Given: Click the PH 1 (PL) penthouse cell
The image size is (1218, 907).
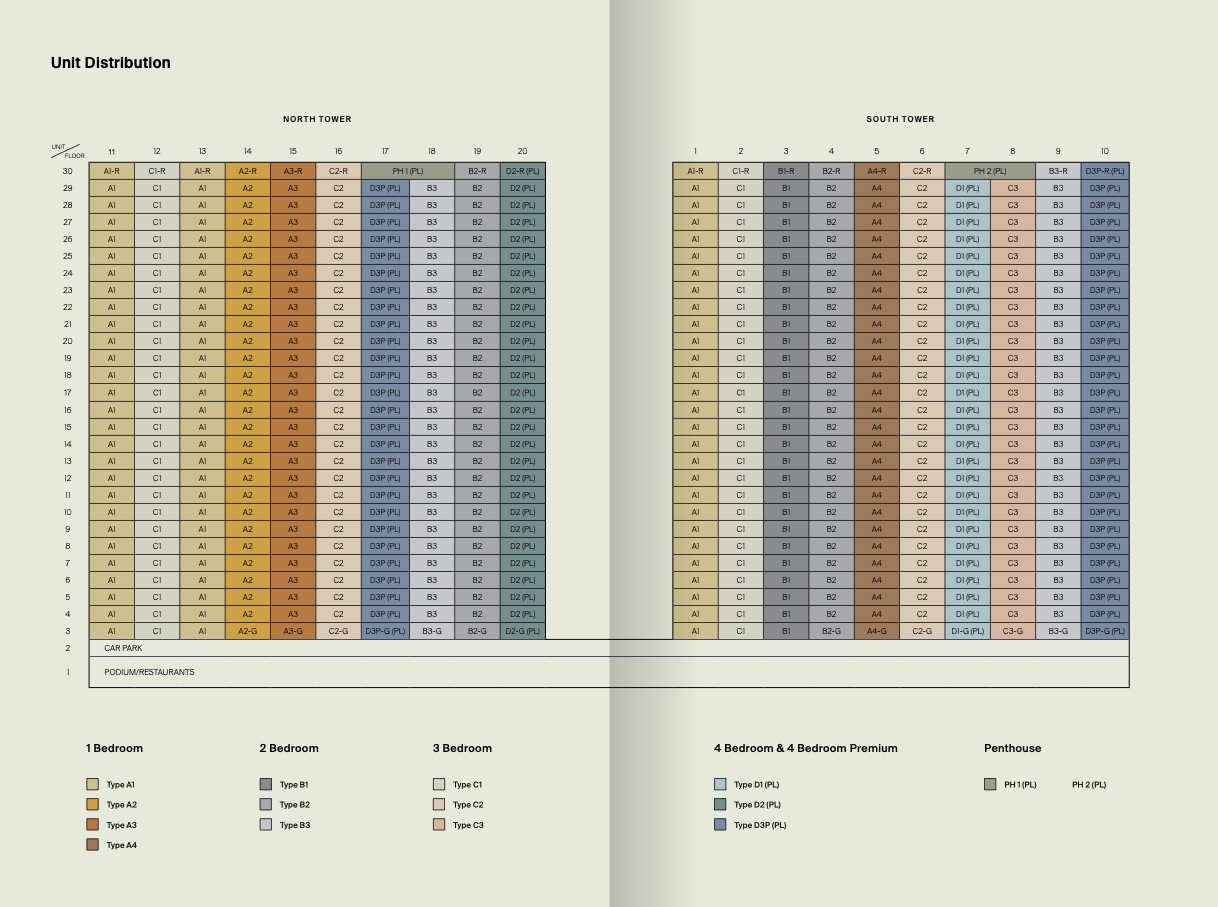Looking at the screenshot, I should [x=408, y=171].
